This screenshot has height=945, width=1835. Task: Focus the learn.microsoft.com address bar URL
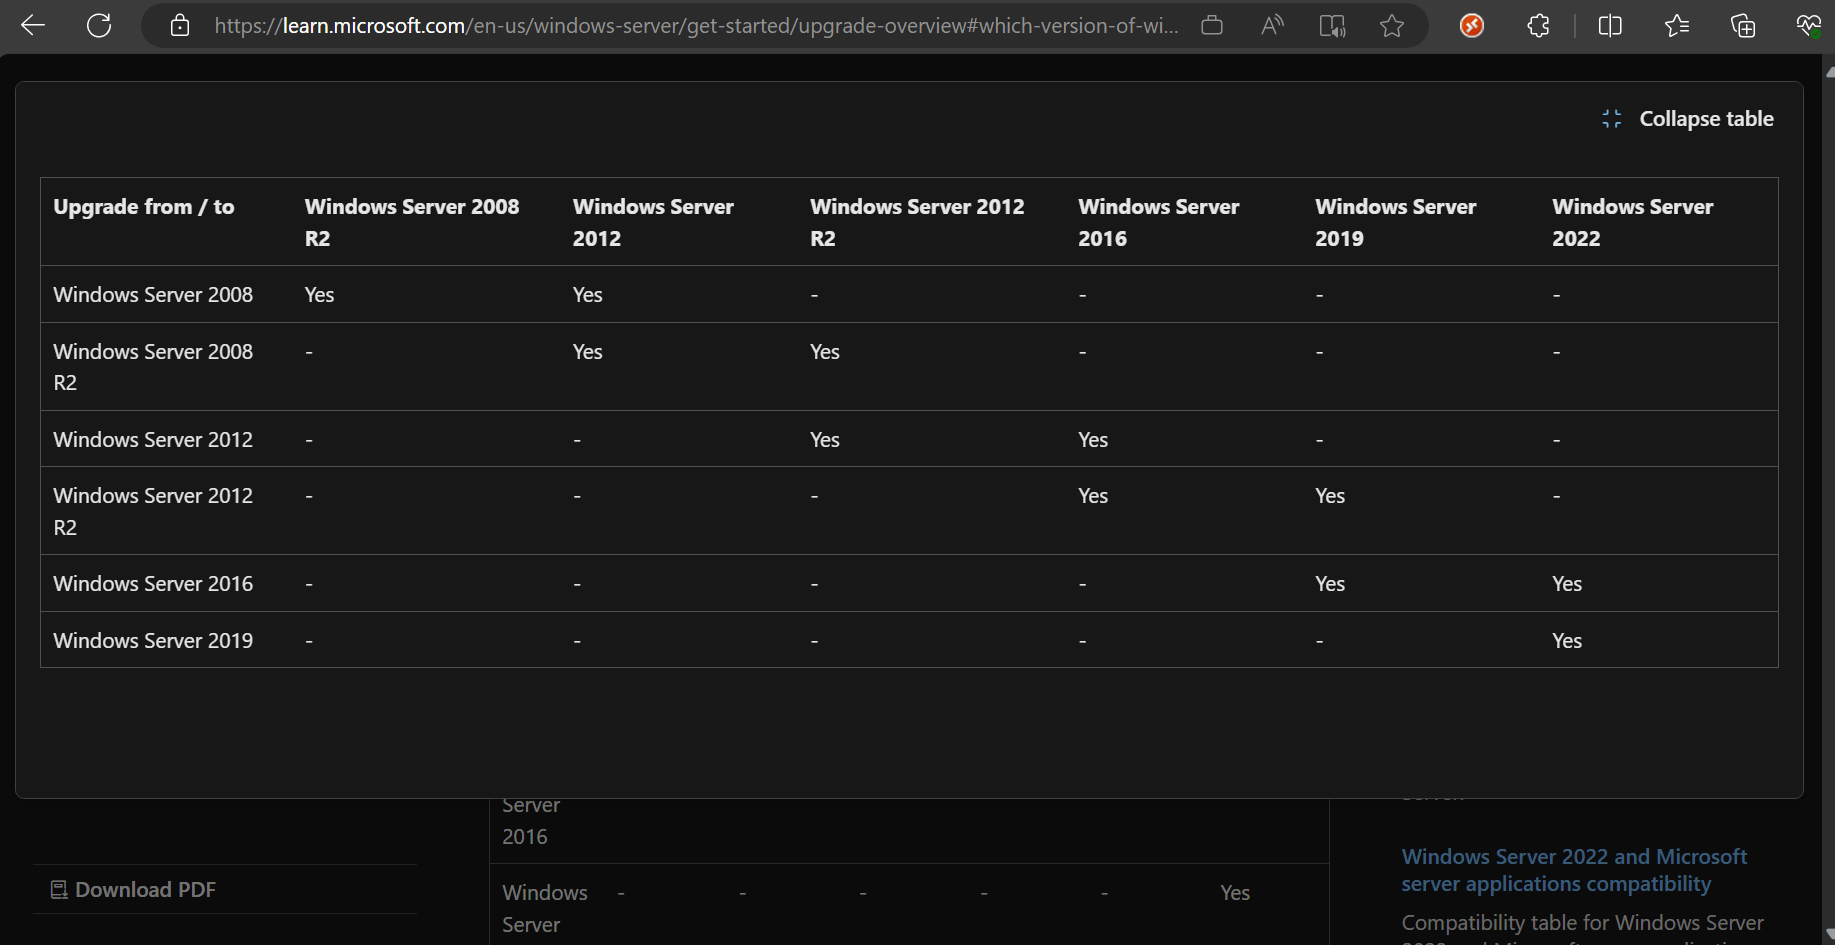695,25
